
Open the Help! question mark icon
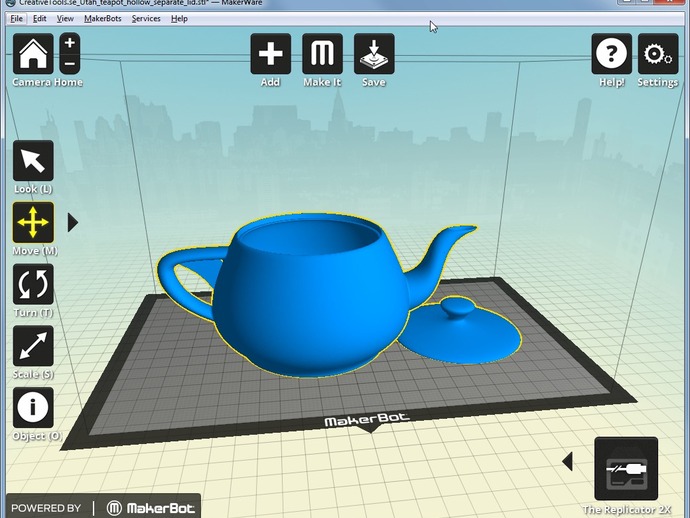tap(612, 54)
